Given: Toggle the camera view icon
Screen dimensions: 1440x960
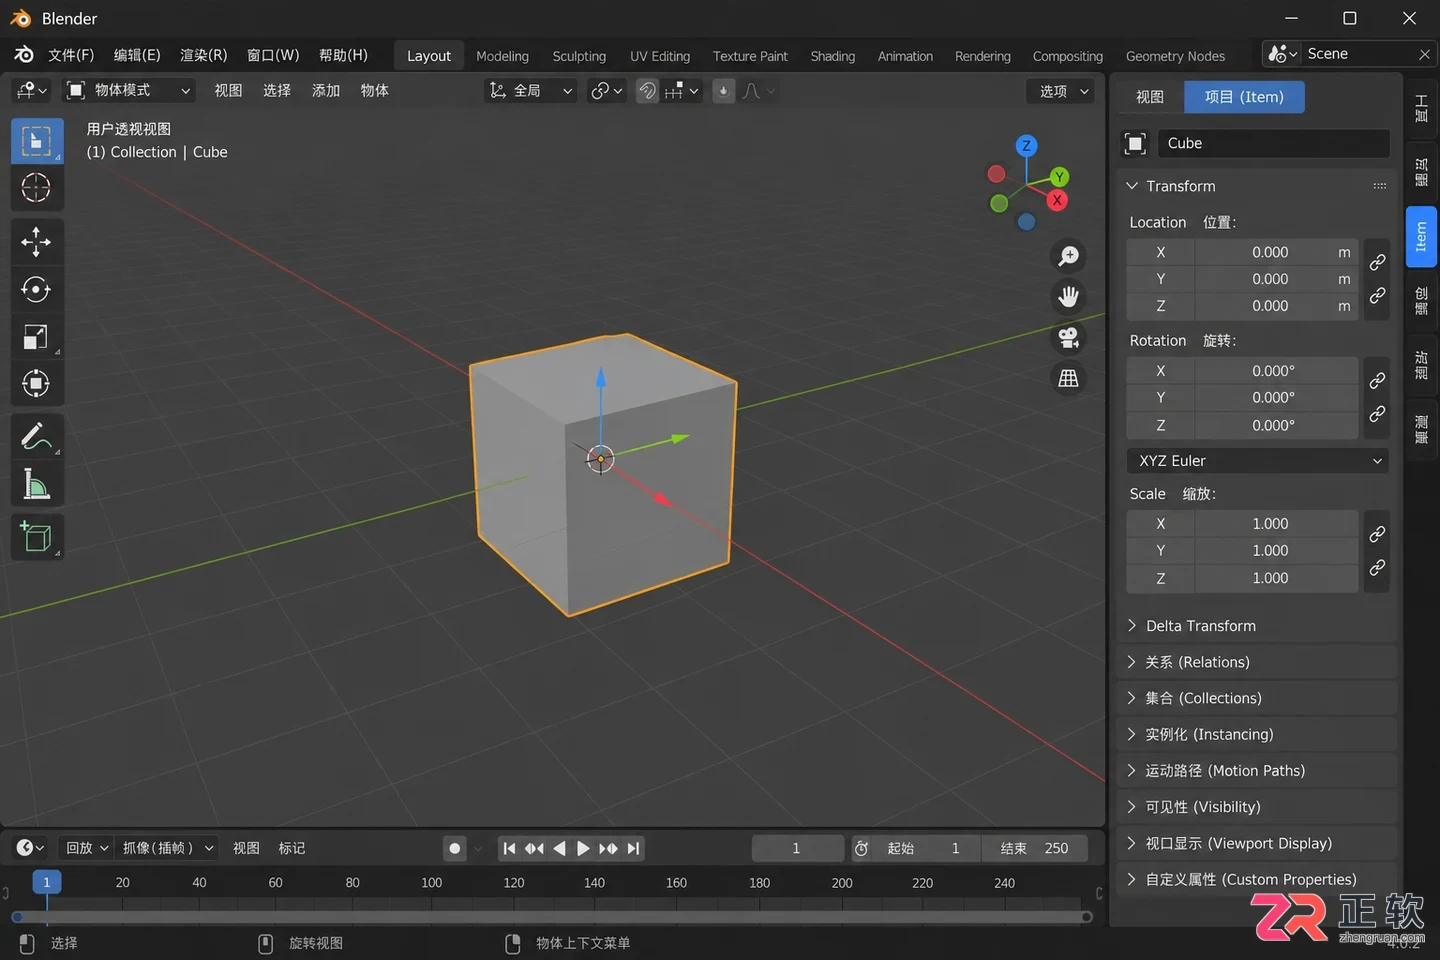Looking at the screenshot, I should coord(1069,338).
